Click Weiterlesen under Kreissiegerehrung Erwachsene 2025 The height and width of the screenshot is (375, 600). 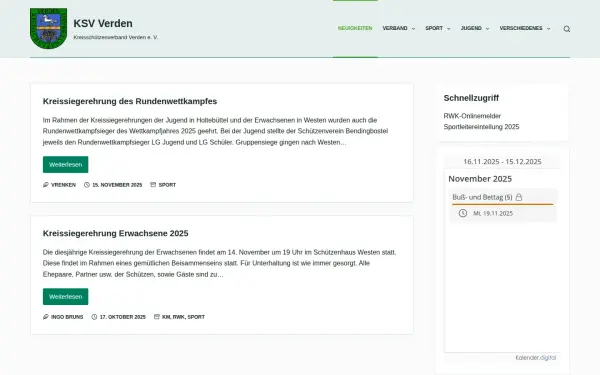pos(65,297)
